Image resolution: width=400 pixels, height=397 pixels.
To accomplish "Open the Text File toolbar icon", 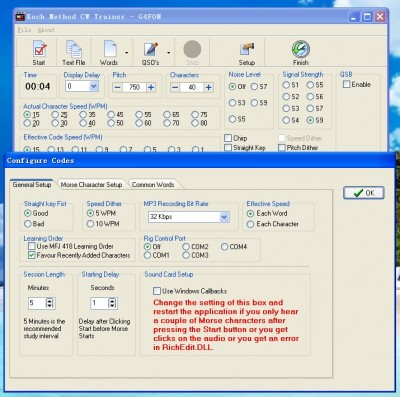I will tap(74, 49).
